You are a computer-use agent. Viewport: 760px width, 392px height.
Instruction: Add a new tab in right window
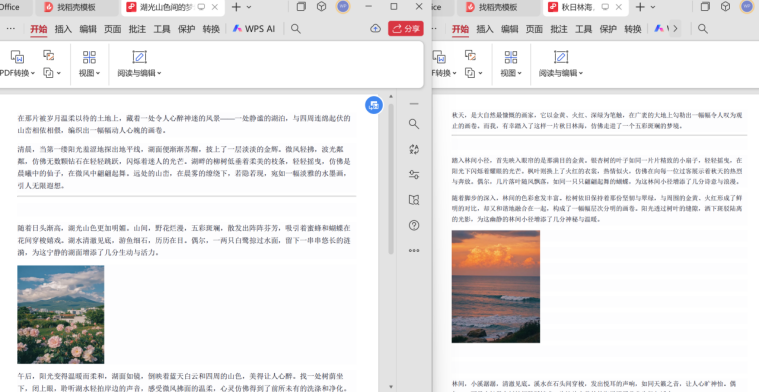pyautogui.click(x=640, y=7)
